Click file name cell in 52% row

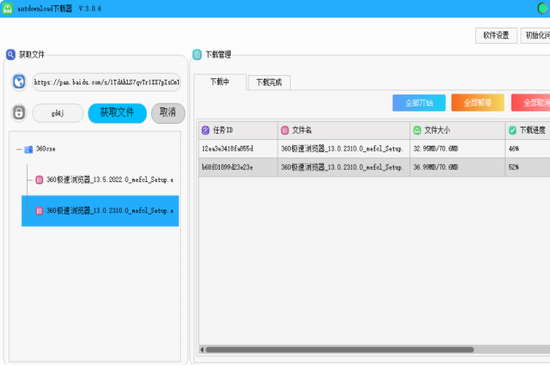[x=343, y=167]
